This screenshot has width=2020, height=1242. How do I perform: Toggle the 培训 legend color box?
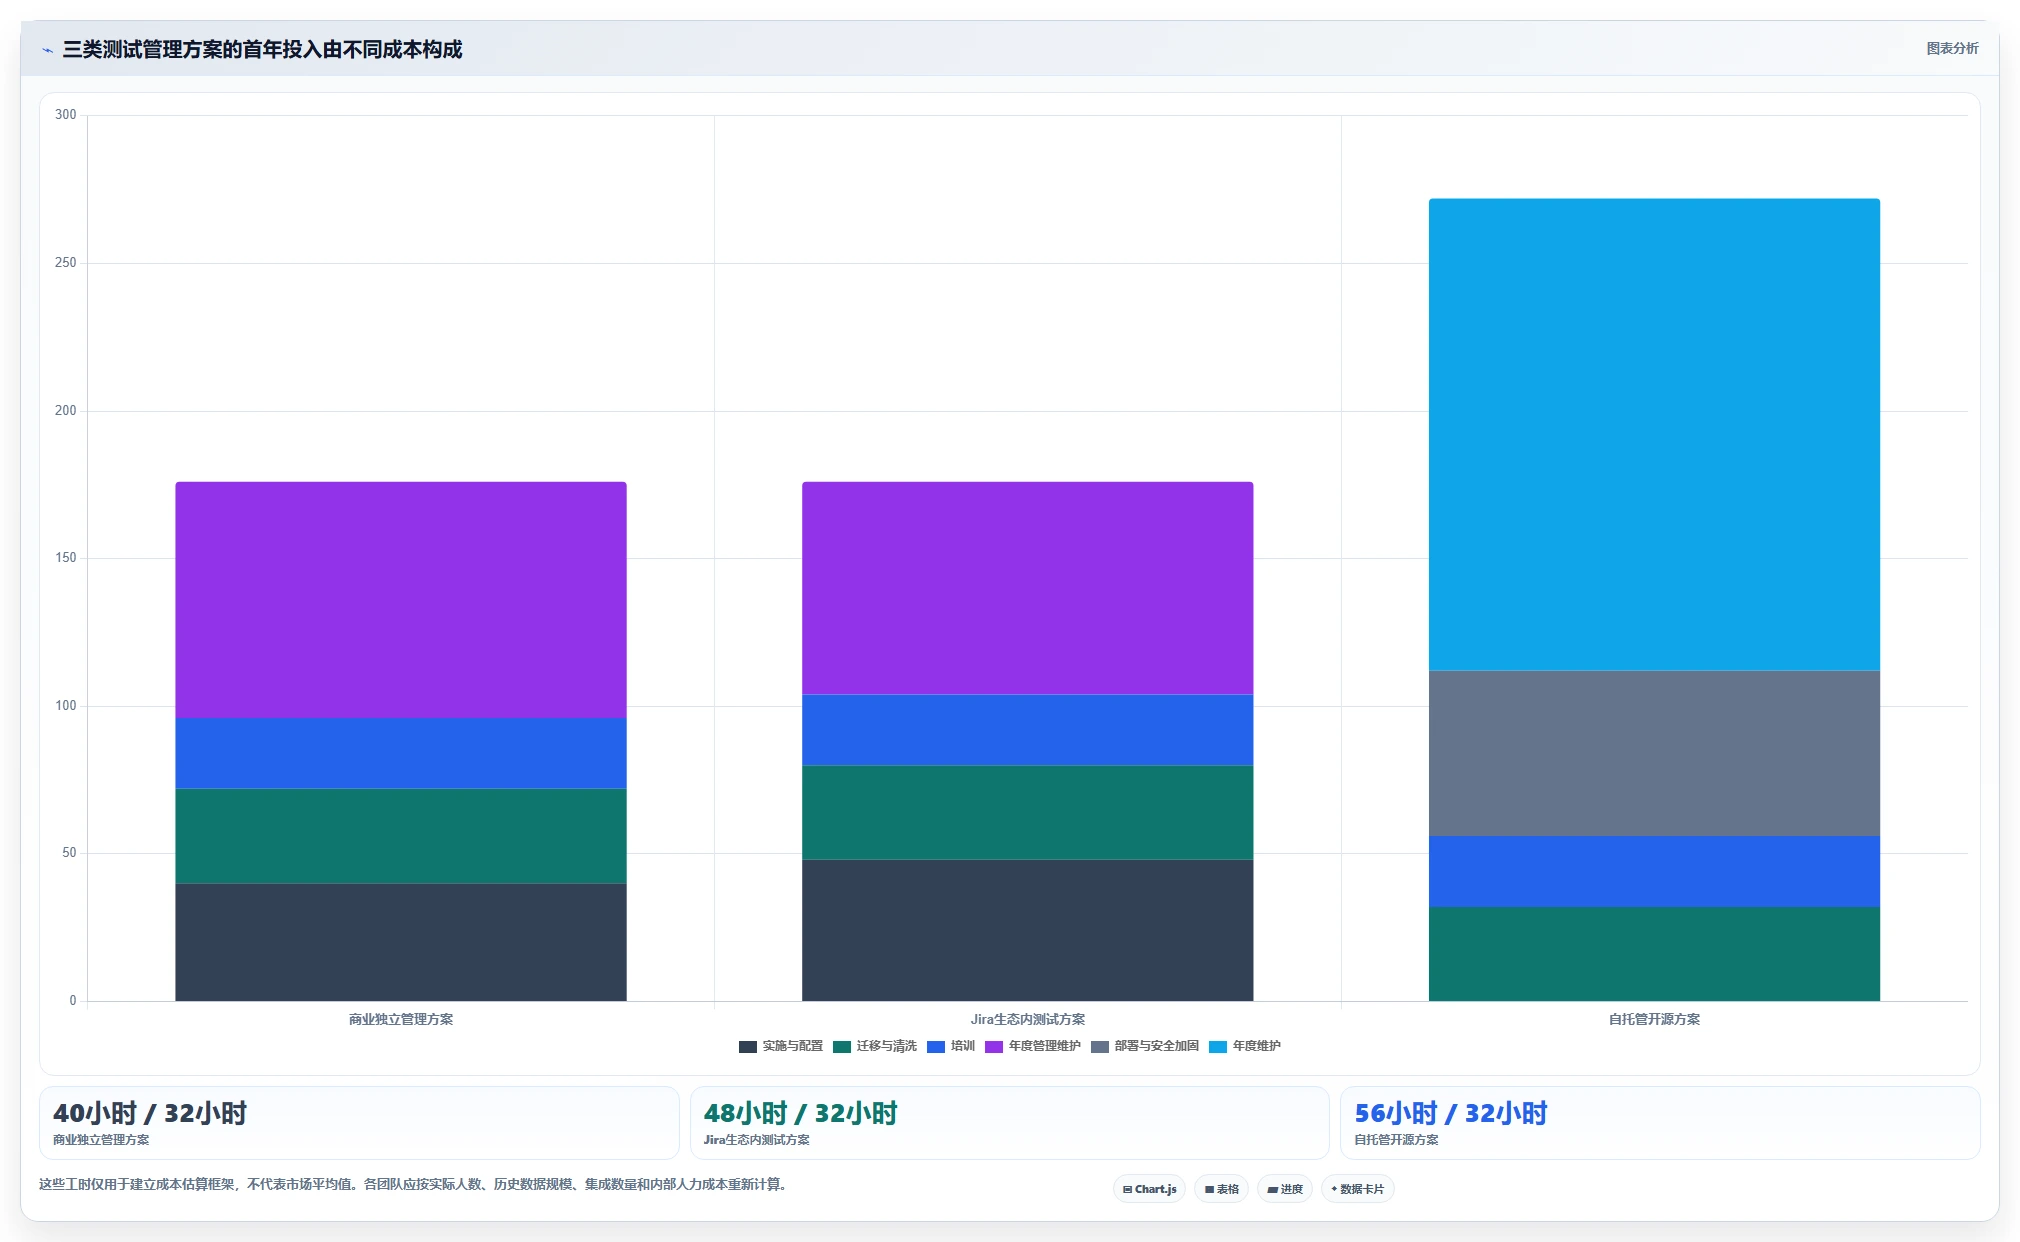[935, 1047]
